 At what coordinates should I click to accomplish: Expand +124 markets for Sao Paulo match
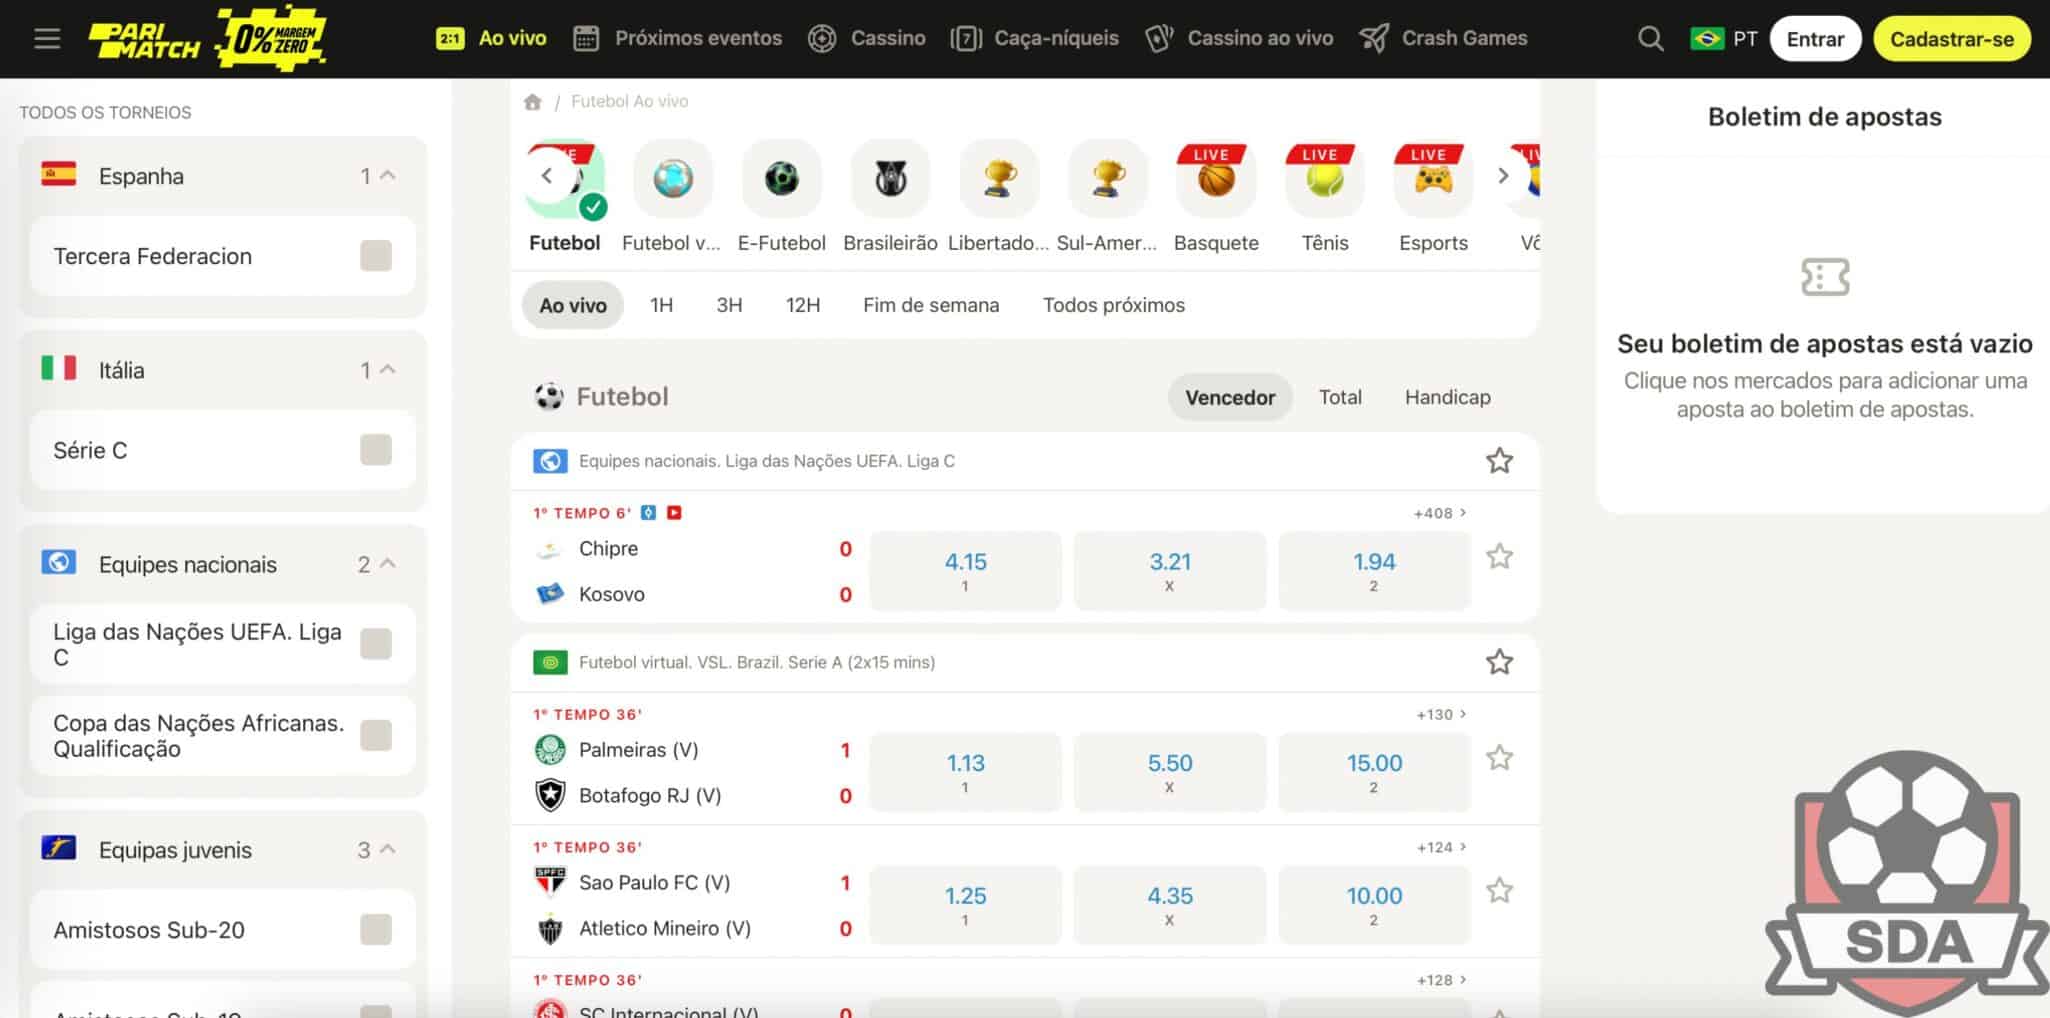pos(1441,848)
